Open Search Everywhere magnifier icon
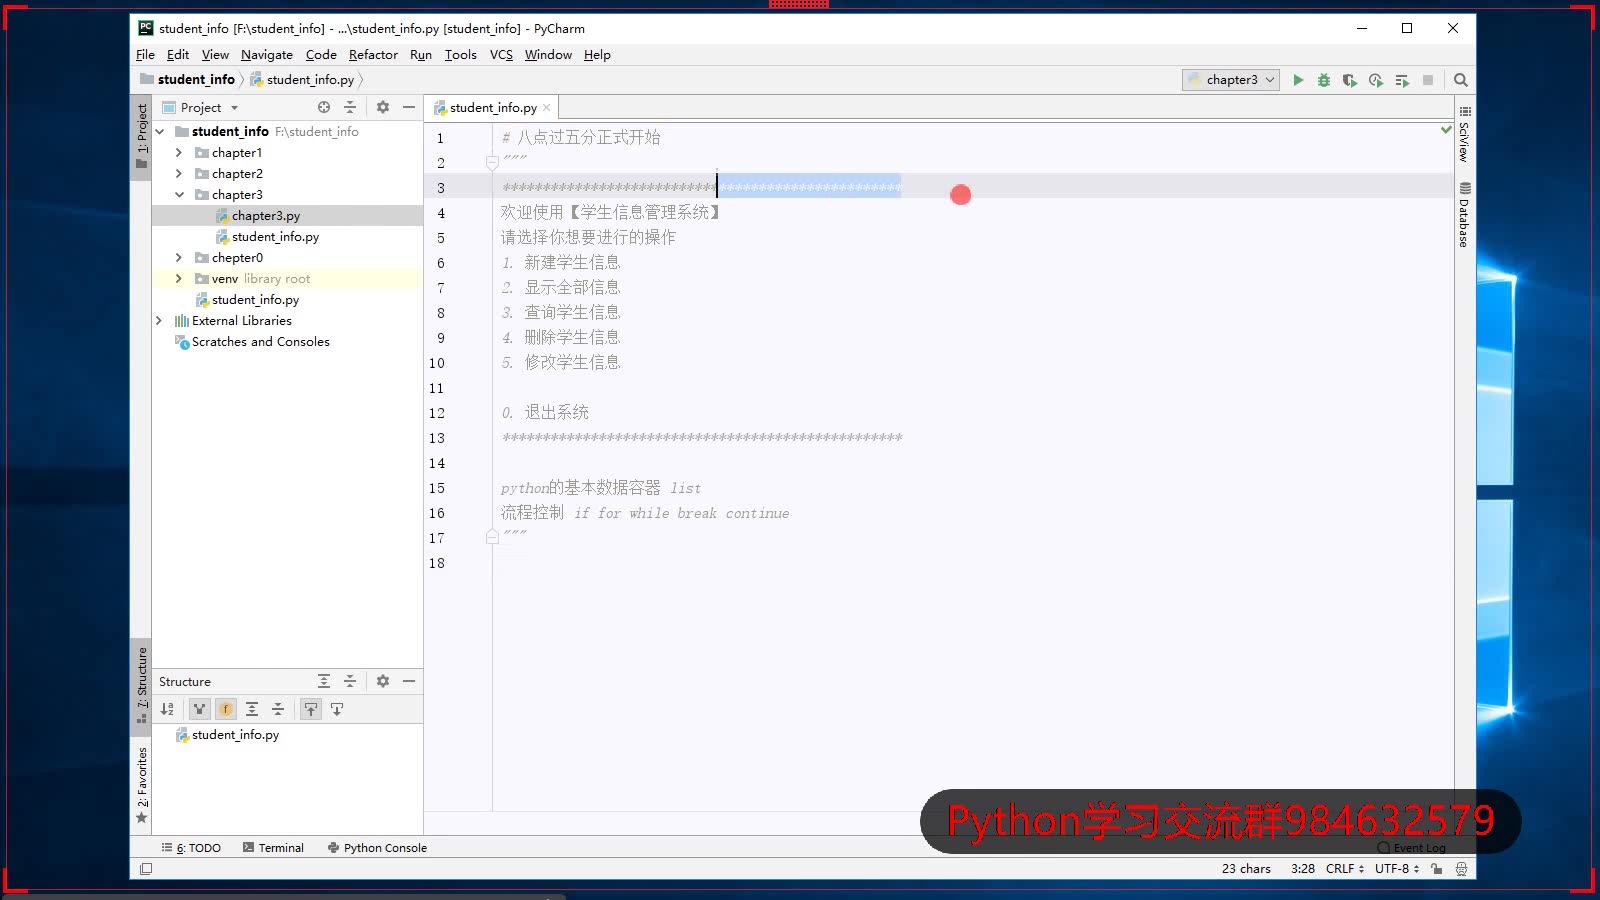Viewport: 1600px width, 900px height. [x=1461, y=80]
